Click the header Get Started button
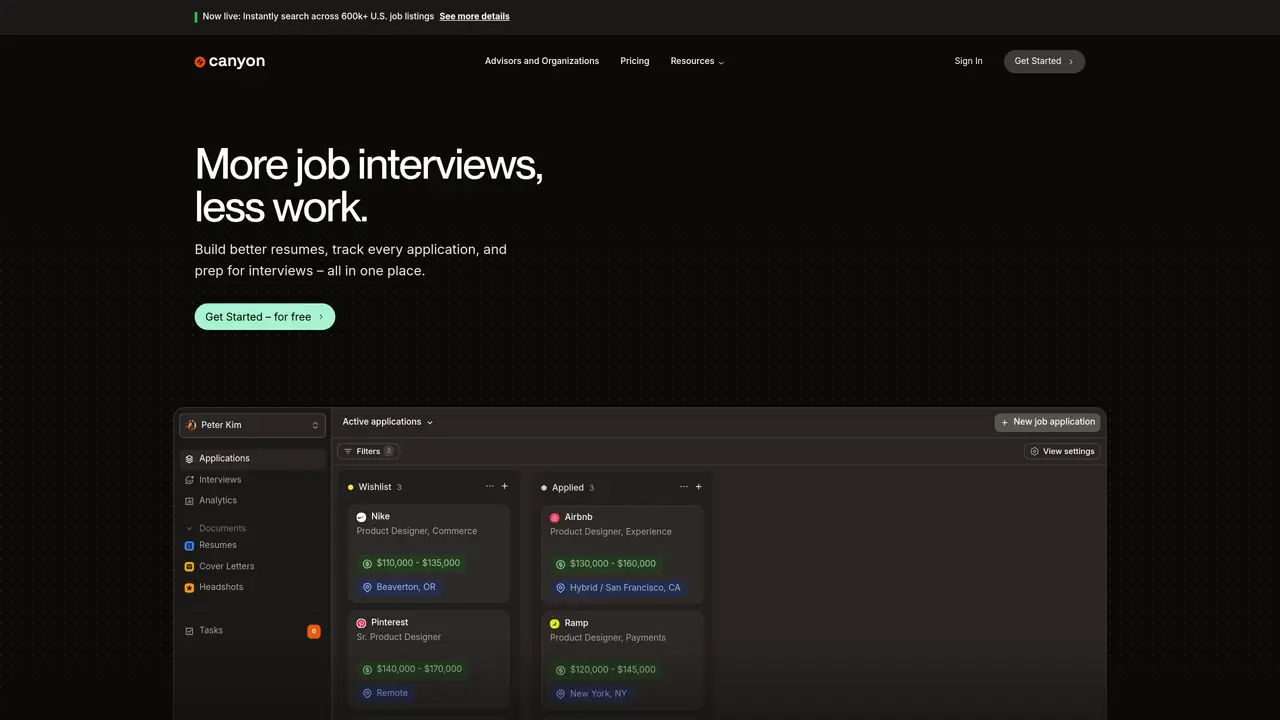The width and height of the screenshot is (1280, 720). pos(1044,62)
